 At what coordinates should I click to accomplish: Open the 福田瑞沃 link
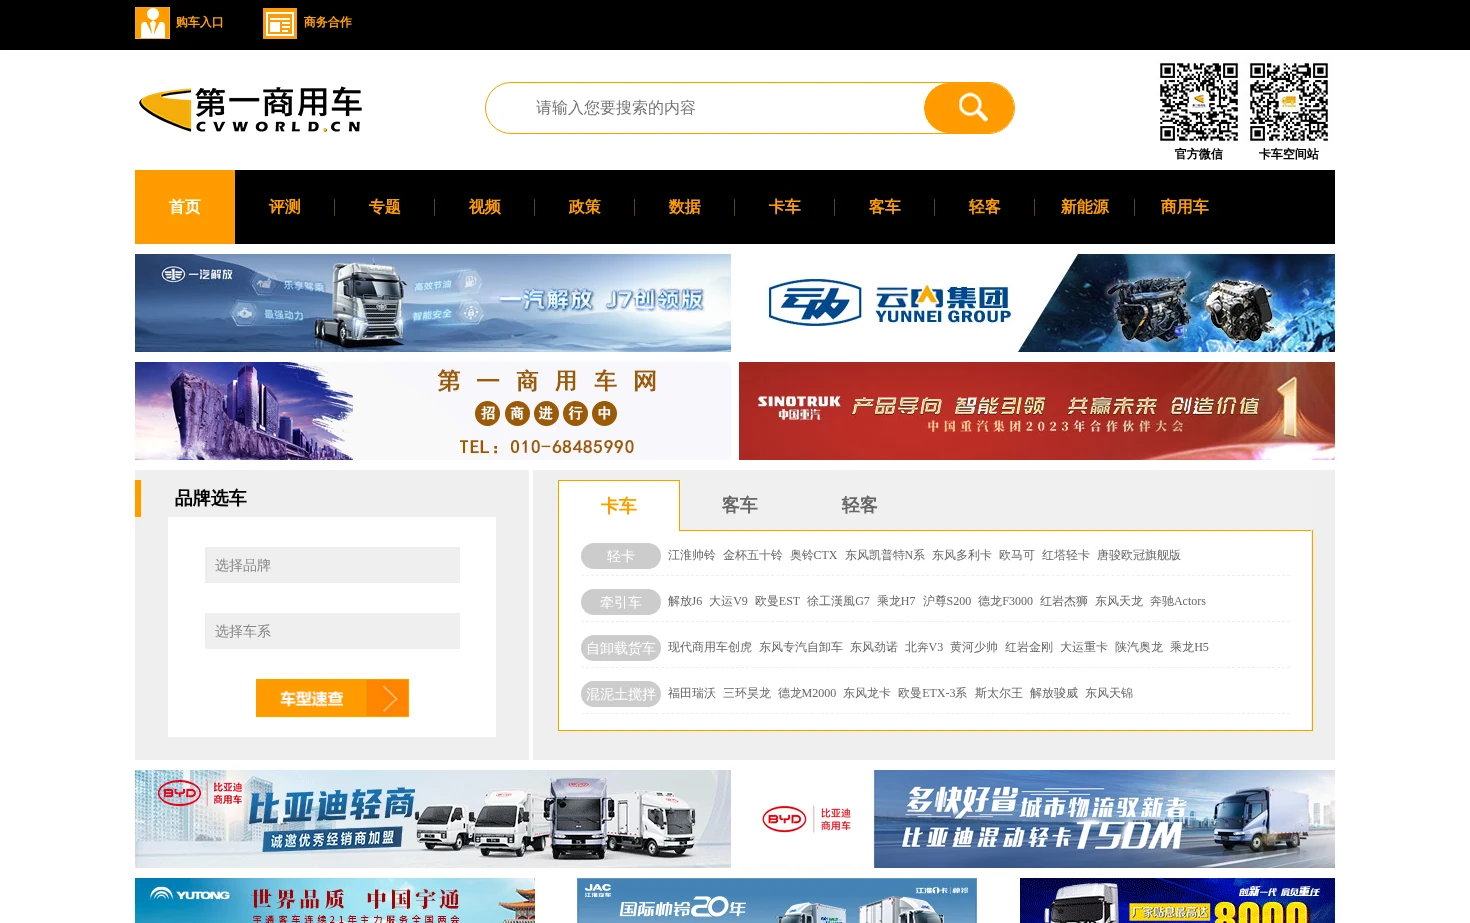pos(692,693)
